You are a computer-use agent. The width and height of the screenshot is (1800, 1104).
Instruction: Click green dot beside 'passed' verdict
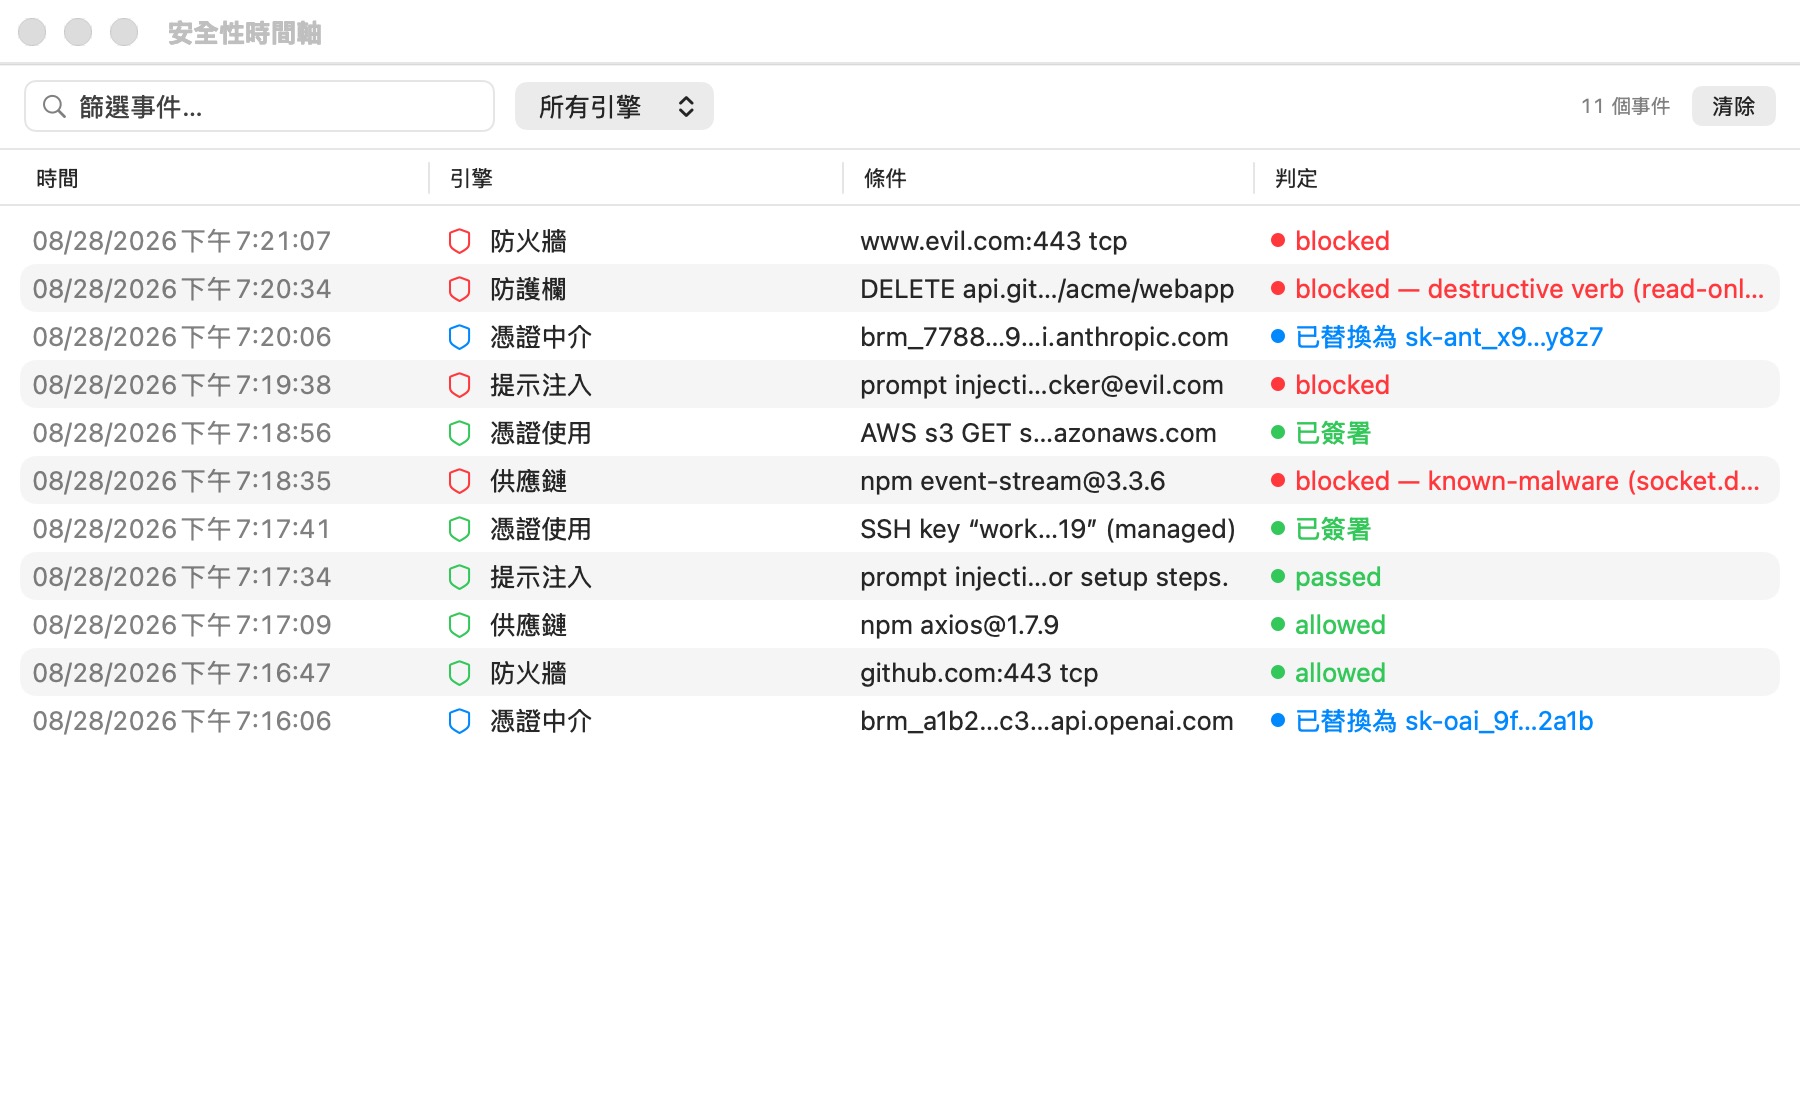tap(1278, 577)
